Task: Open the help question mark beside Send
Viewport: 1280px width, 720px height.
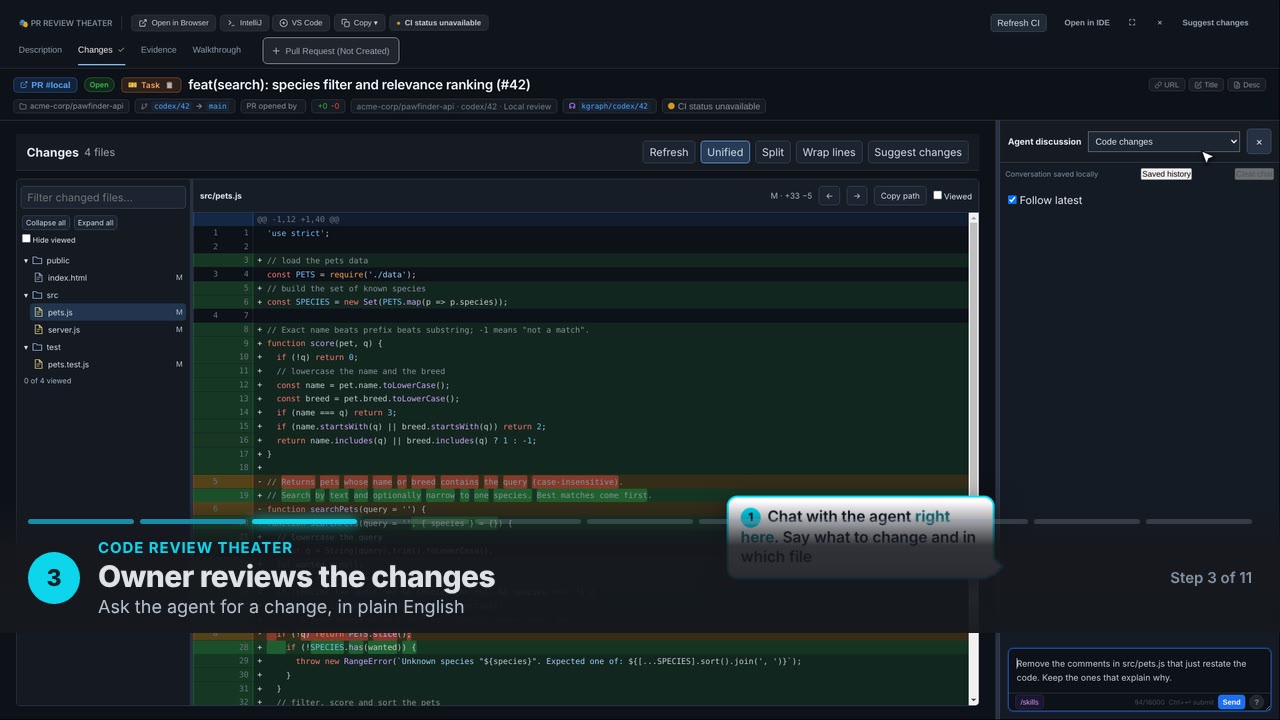Action: pos(1257,702)
